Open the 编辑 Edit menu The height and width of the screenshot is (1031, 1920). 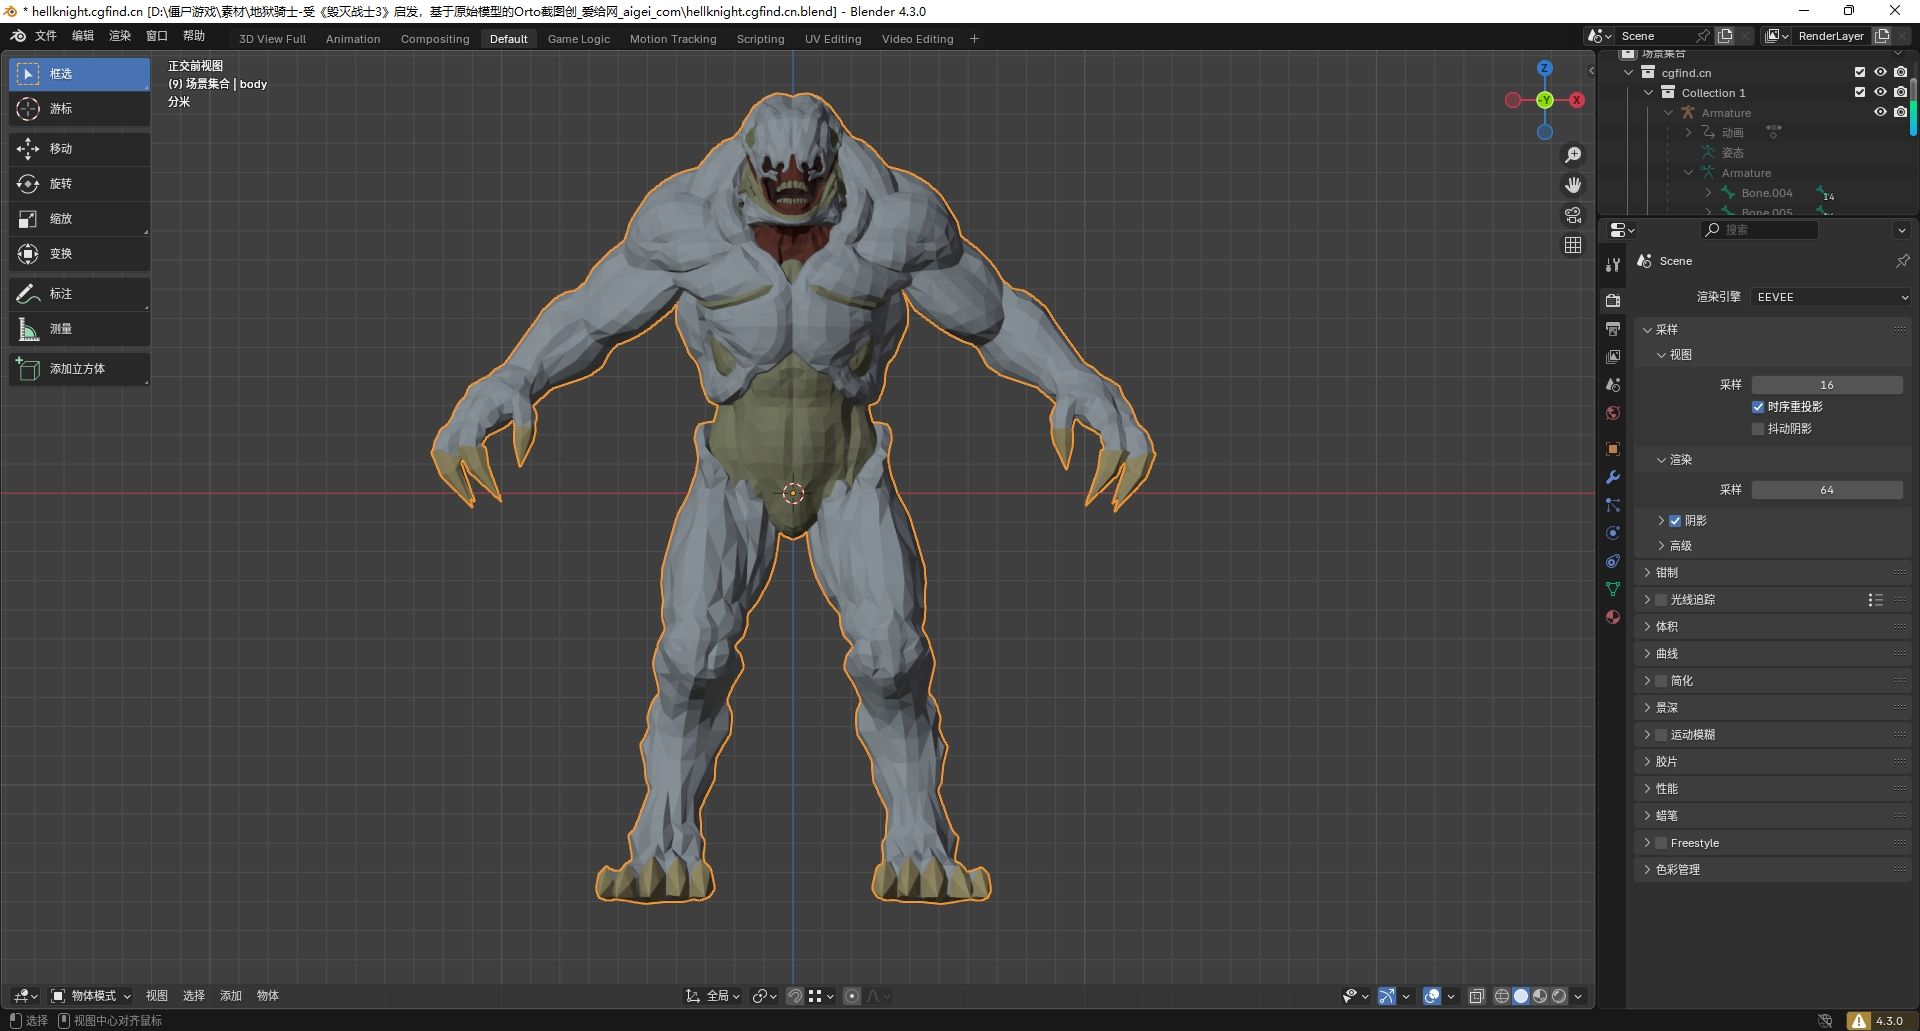click(x=83, y=36)
